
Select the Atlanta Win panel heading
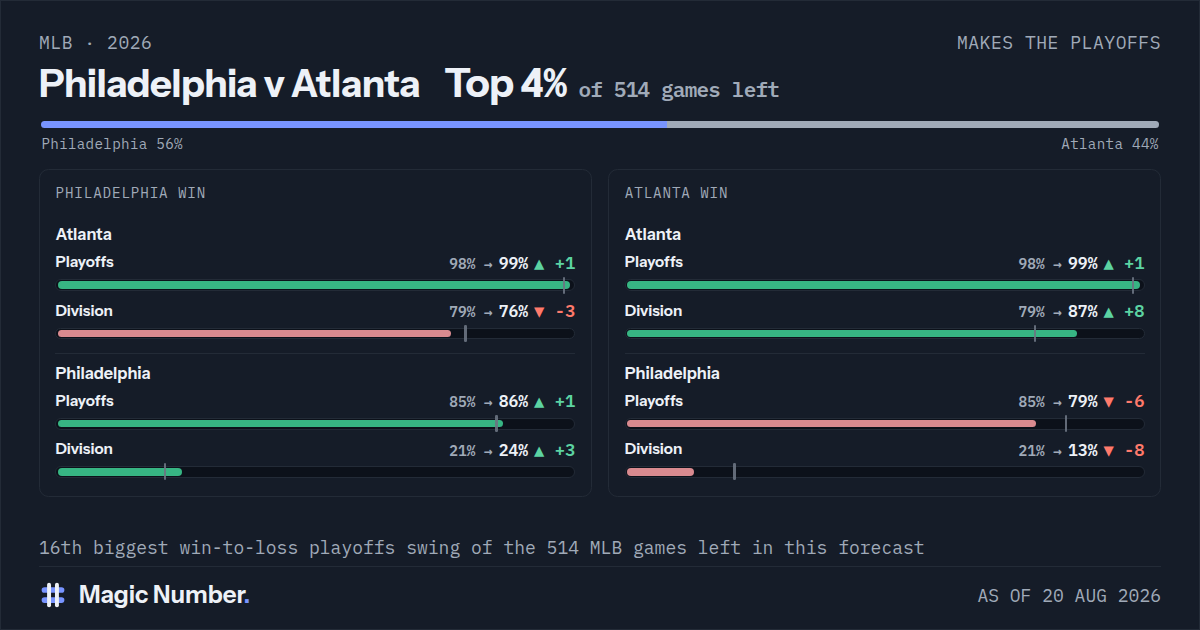point(676,193)
